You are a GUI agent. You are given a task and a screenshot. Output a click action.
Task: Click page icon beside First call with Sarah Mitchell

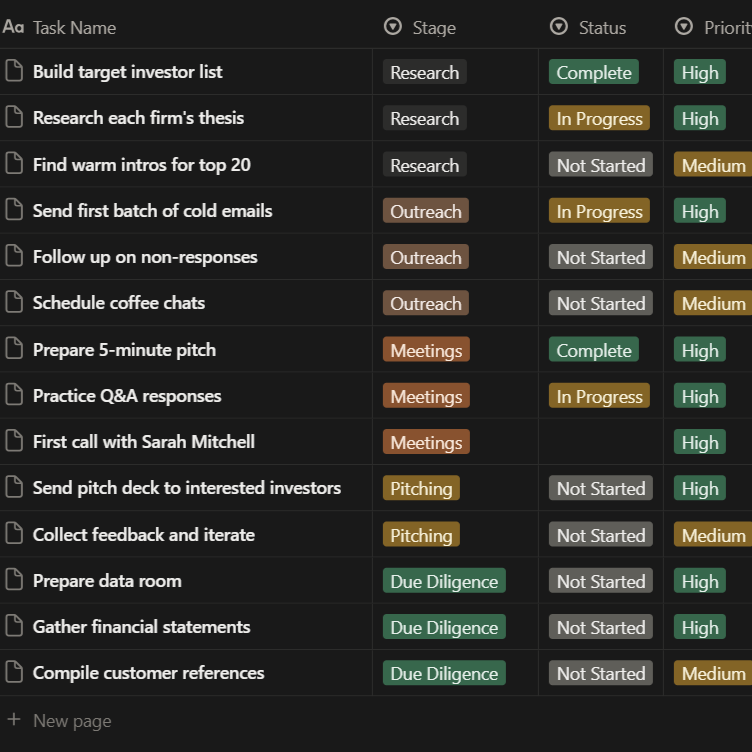click(x=14, y=441)
